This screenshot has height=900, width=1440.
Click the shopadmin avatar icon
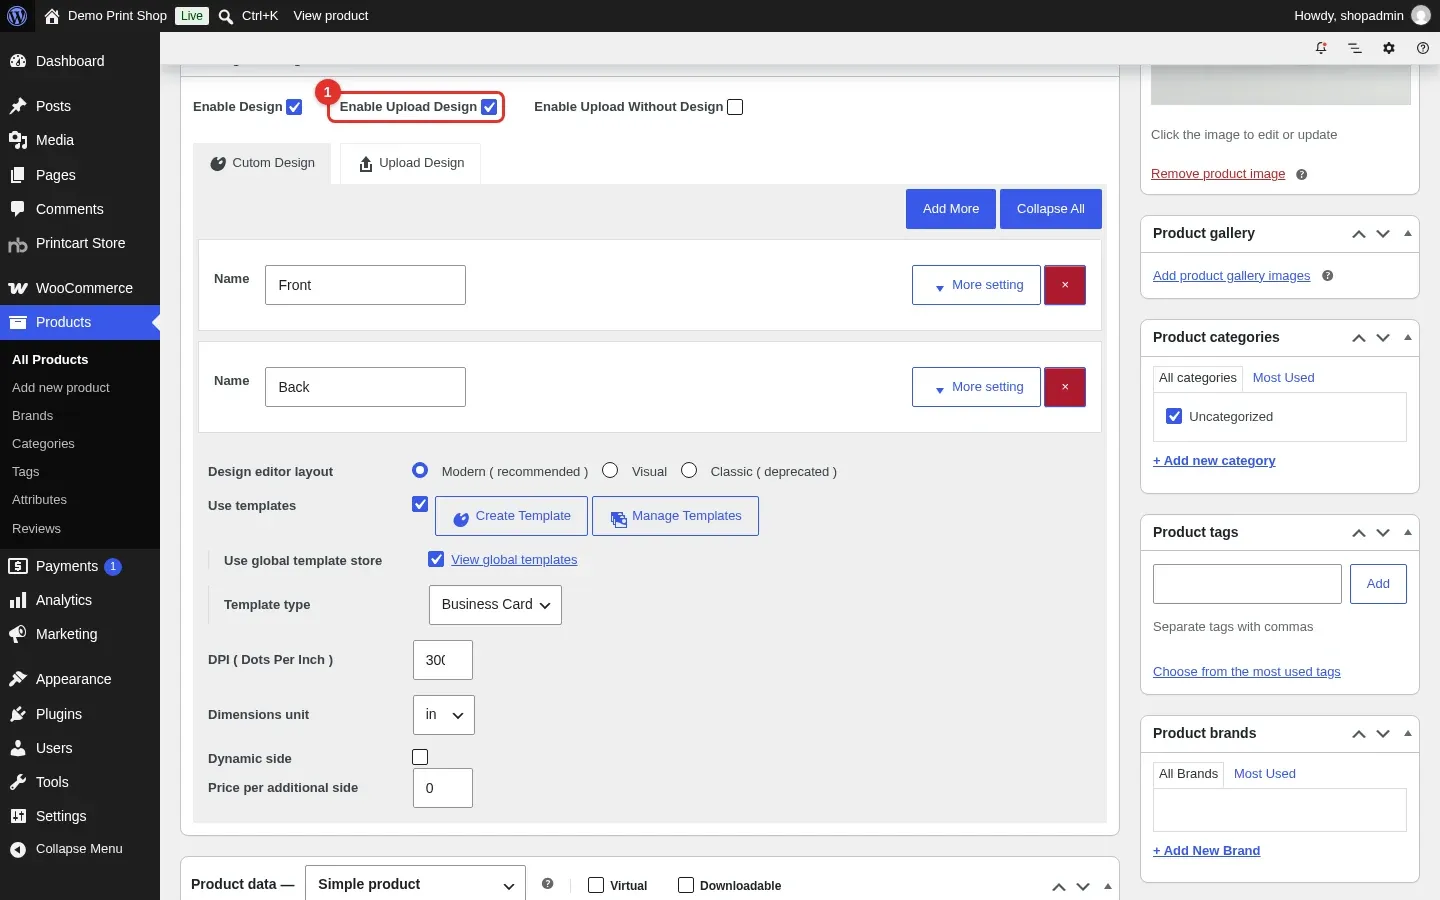click(x=1421, y=16)
